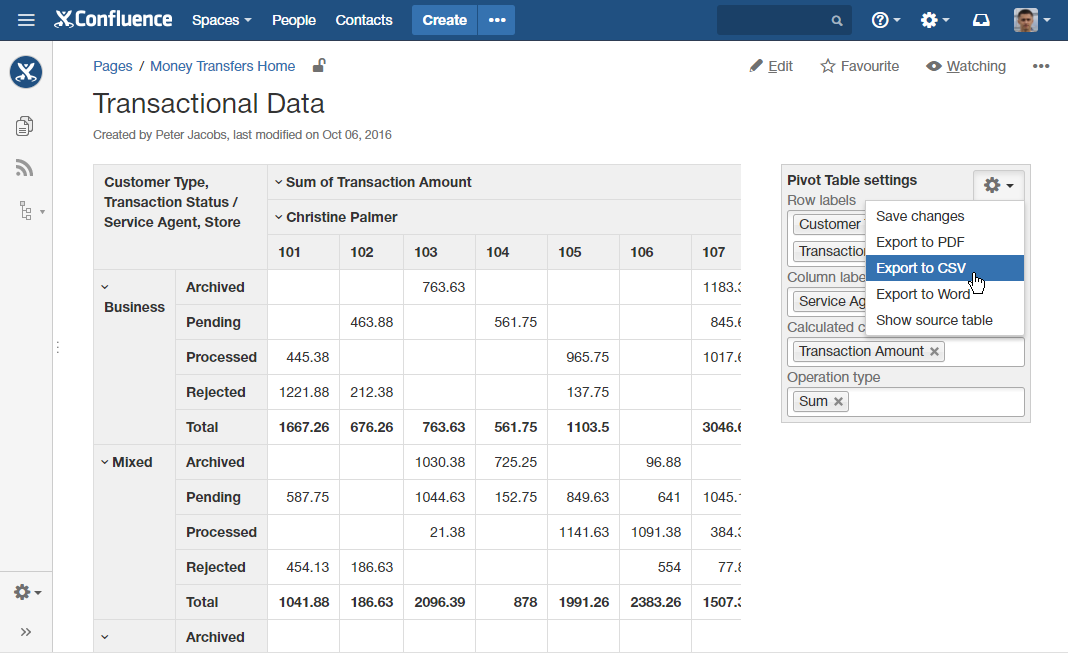Select Export to PDF option
The height and width of the screenshot is (653, 1068).
pyautogui.click(x=920, y=242)
